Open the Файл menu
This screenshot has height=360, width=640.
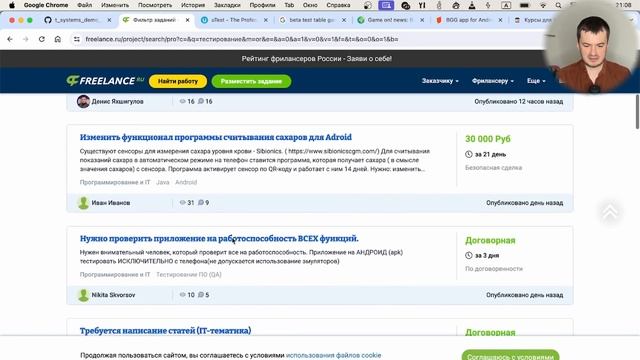[x=84, y=5]
